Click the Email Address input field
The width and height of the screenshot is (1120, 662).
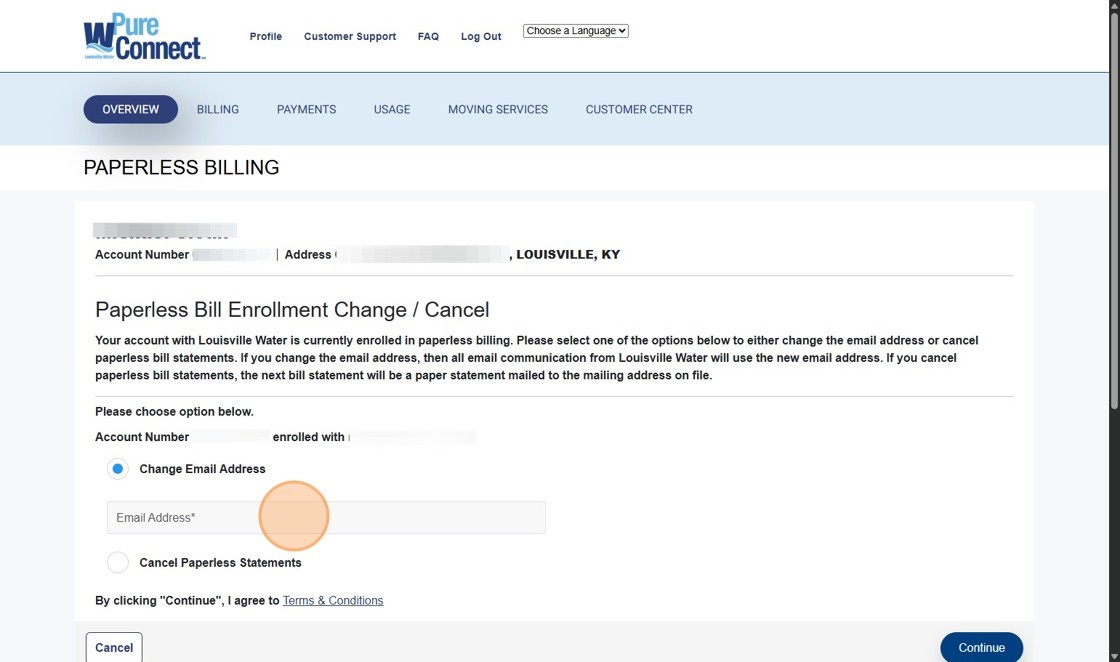(325, 517)
